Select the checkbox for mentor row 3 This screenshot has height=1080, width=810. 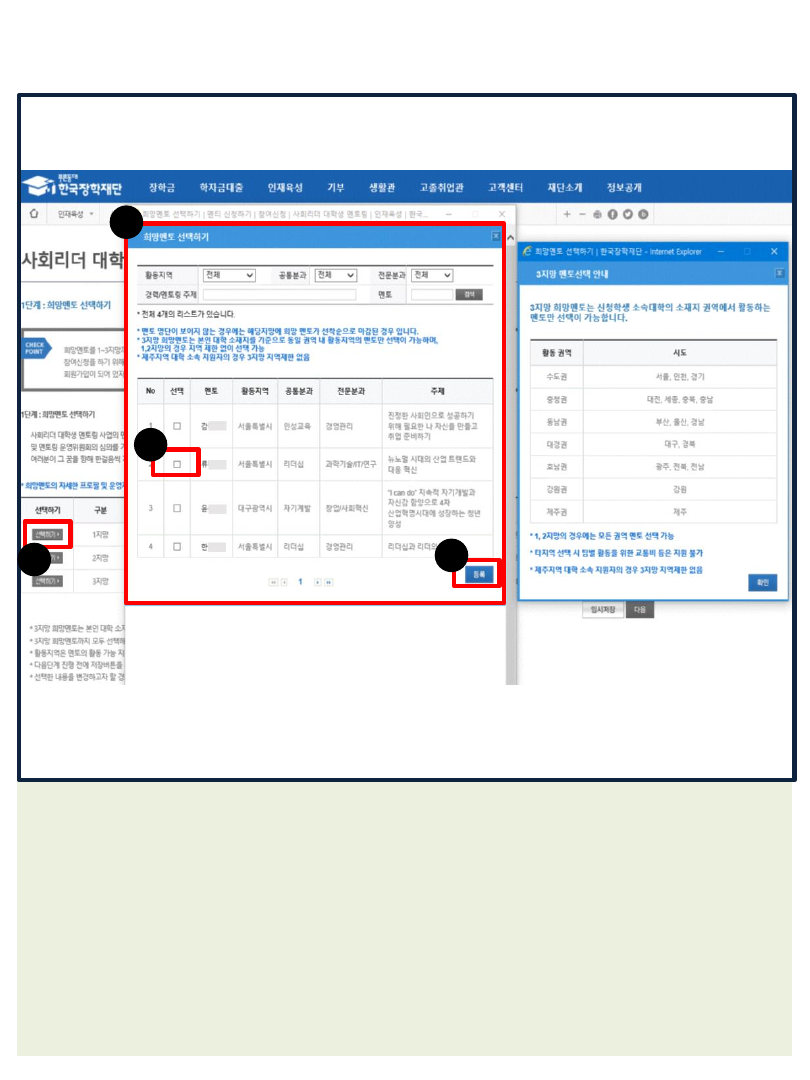tap(177, 508)
